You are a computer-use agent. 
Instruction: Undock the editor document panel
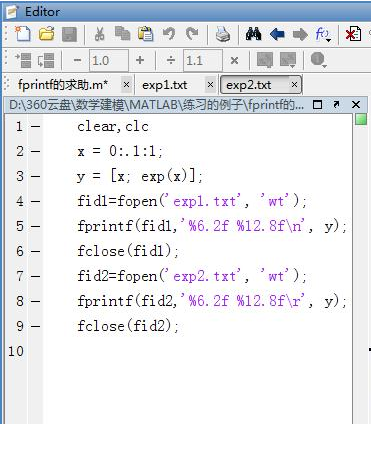click(336, 105)
